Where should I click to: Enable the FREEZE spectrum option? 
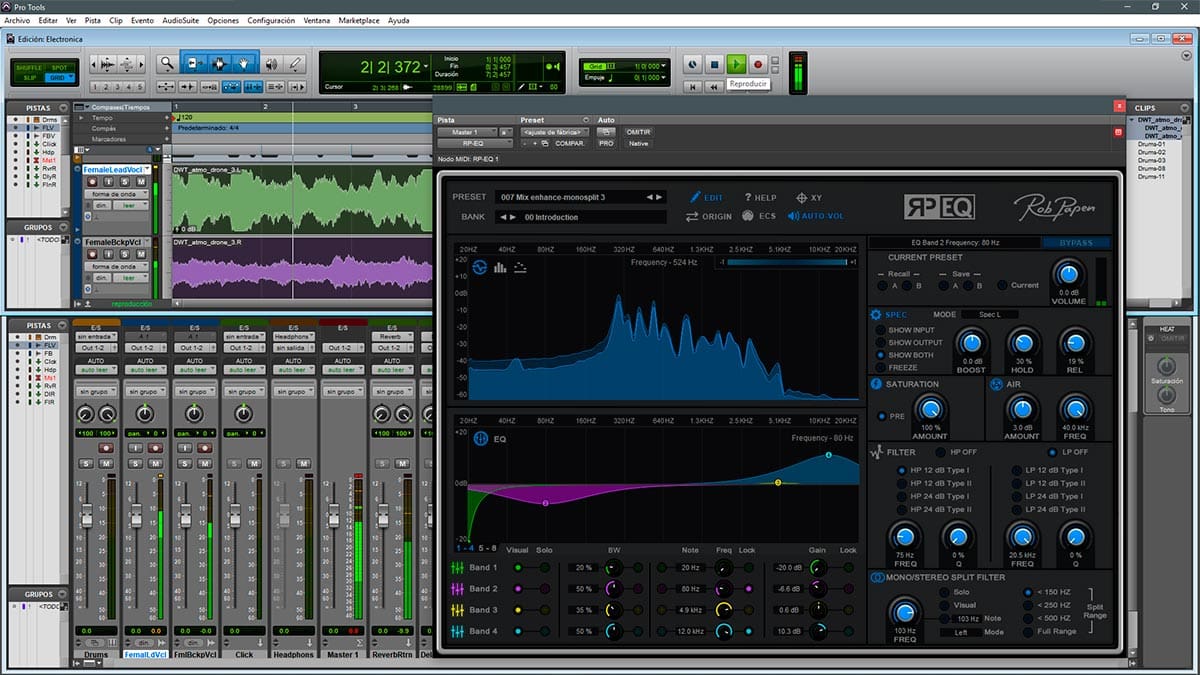(881, 367)
